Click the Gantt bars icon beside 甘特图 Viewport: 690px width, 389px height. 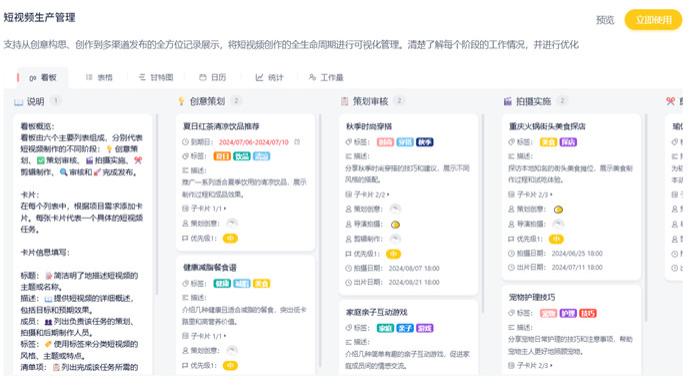142,77
